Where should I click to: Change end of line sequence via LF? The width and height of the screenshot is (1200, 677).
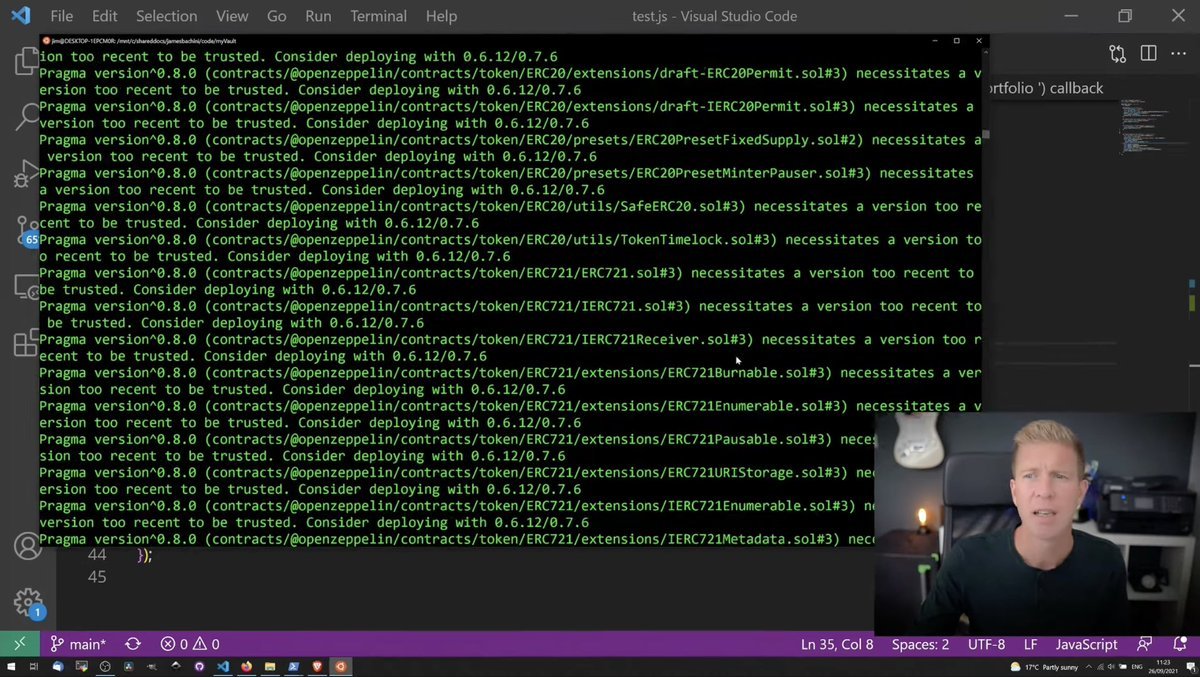click(1030, 644)
